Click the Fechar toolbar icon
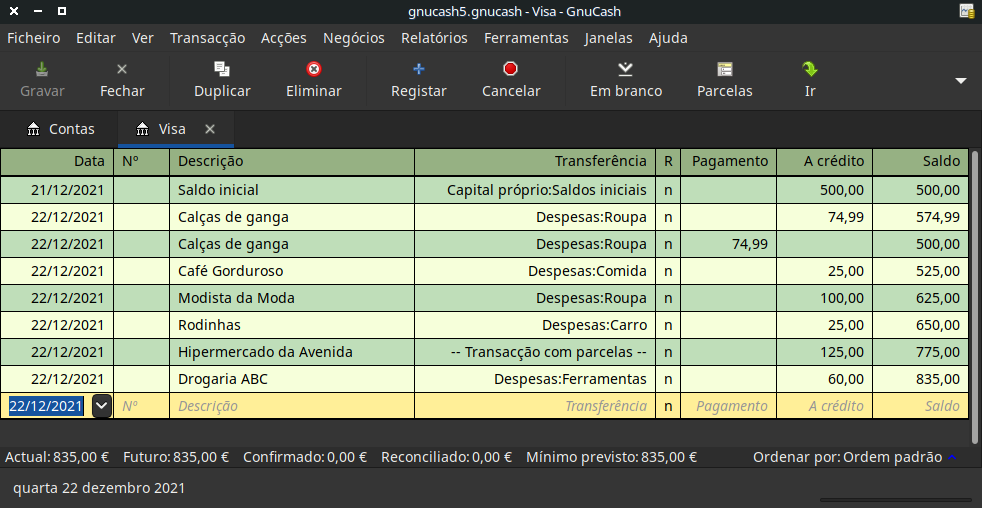Screen dimensions: 982x508 pos(122,70)
